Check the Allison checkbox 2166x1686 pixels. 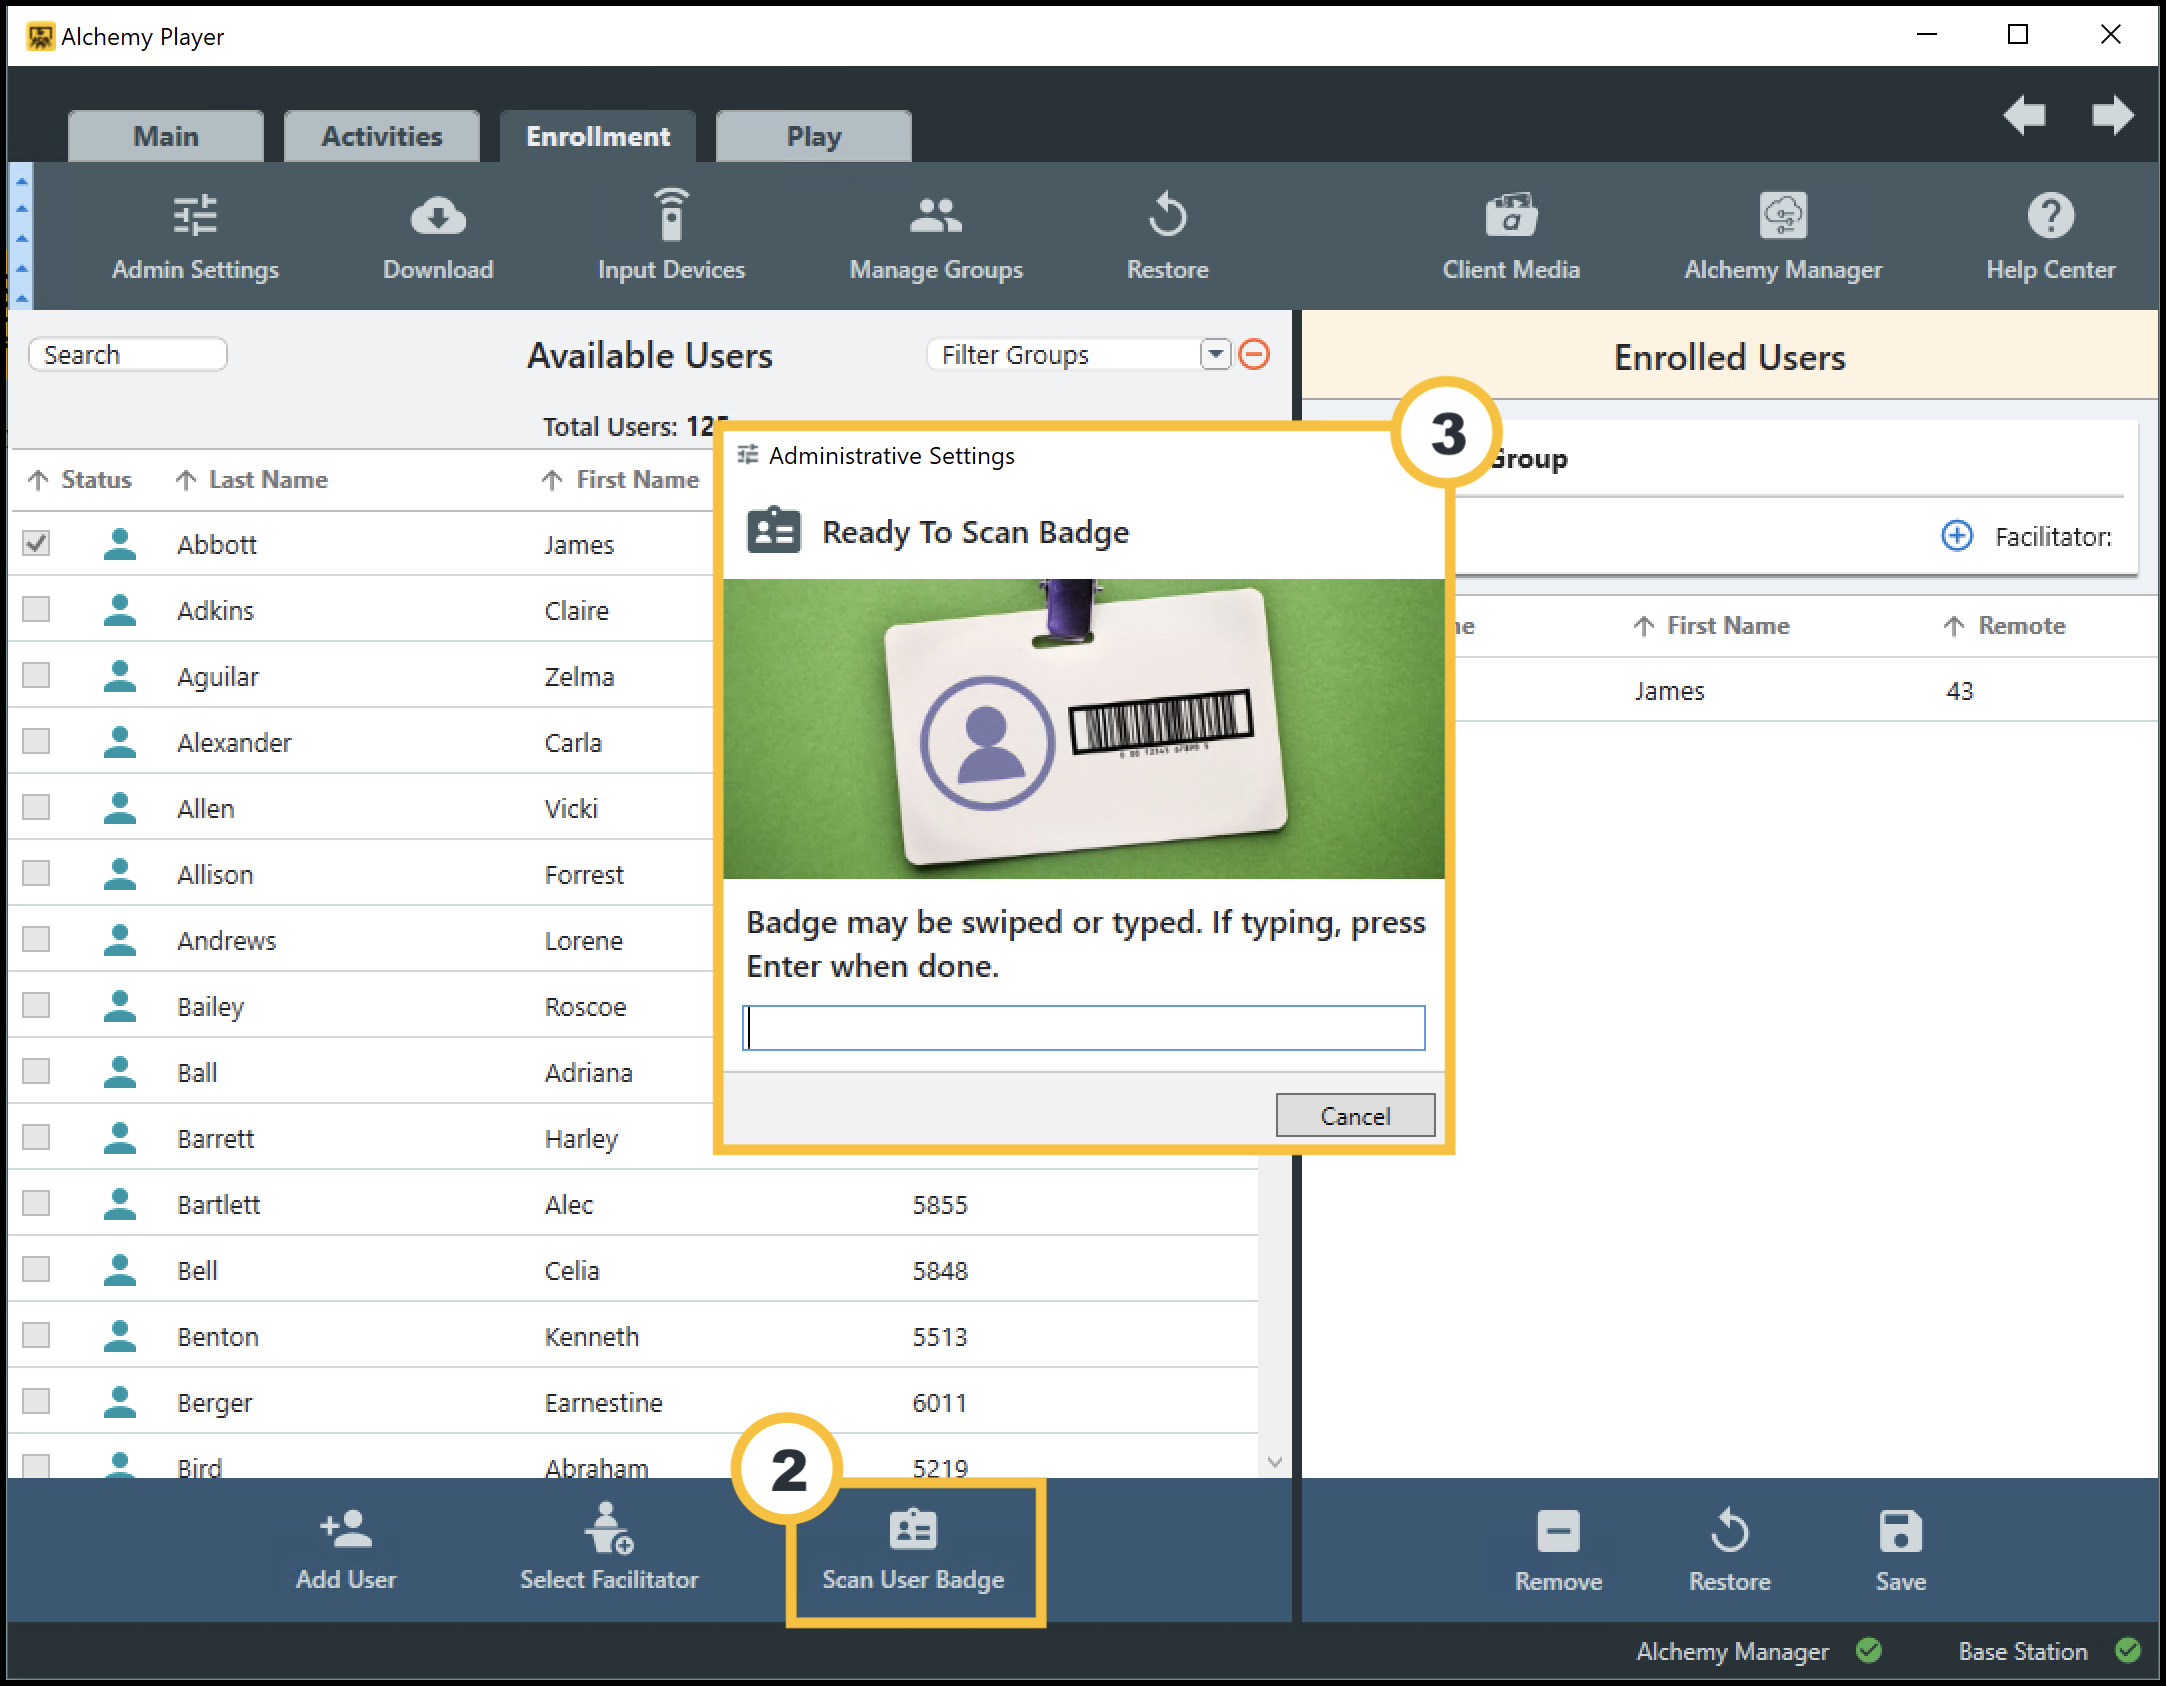coord(36,873)
